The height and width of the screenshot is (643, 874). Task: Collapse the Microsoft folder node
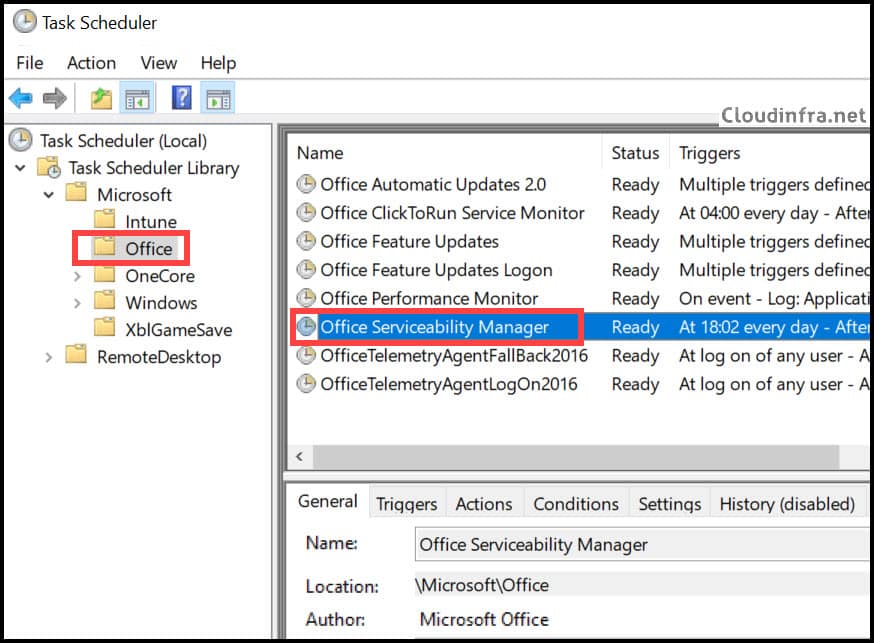click(x=49, y=195)
